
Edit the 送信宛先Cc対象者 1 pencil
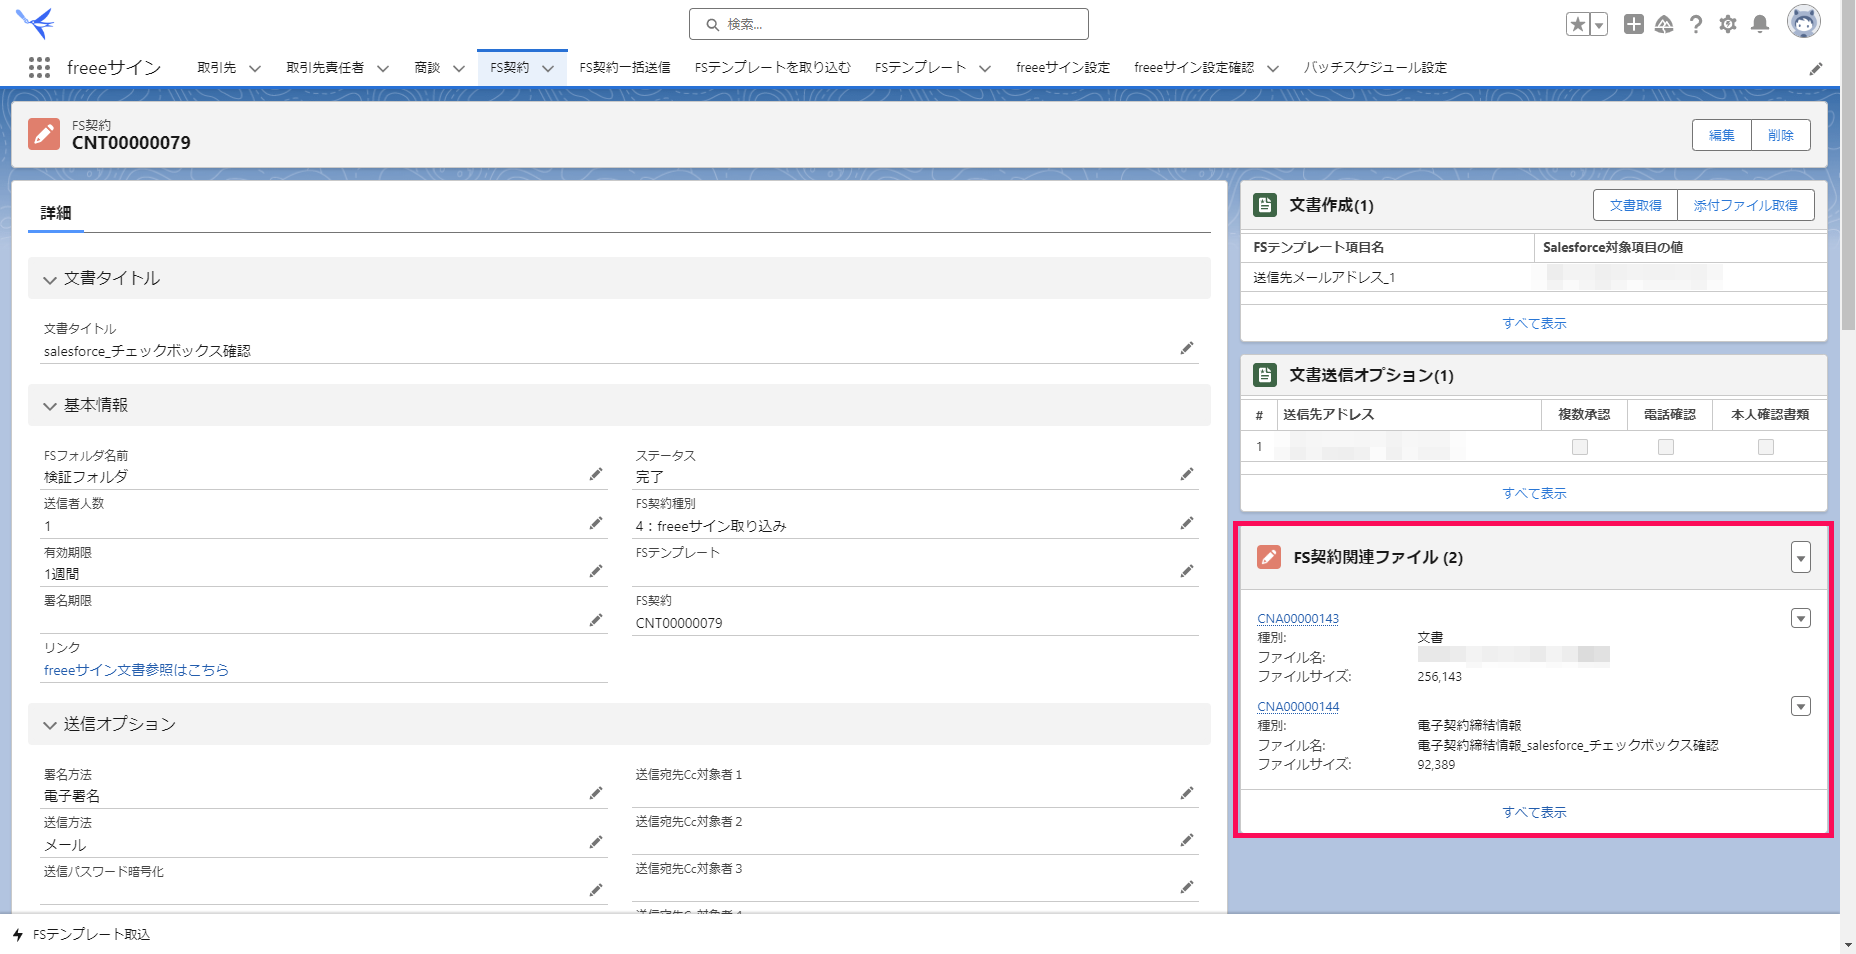pos(1187,793)
